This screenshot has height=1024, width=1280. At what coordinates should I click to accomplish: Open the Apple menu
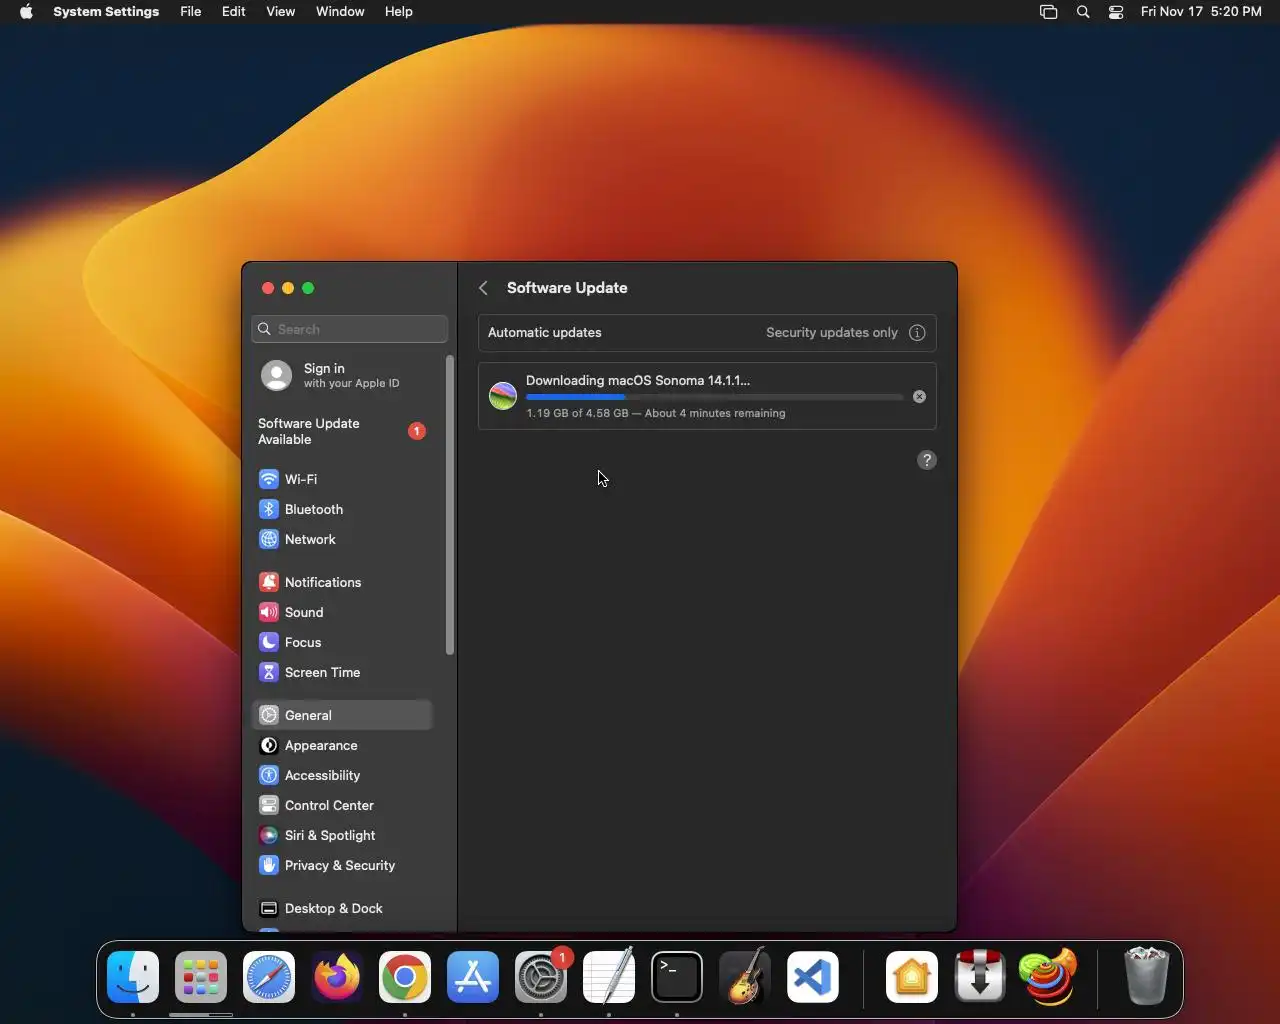[26, 12]
